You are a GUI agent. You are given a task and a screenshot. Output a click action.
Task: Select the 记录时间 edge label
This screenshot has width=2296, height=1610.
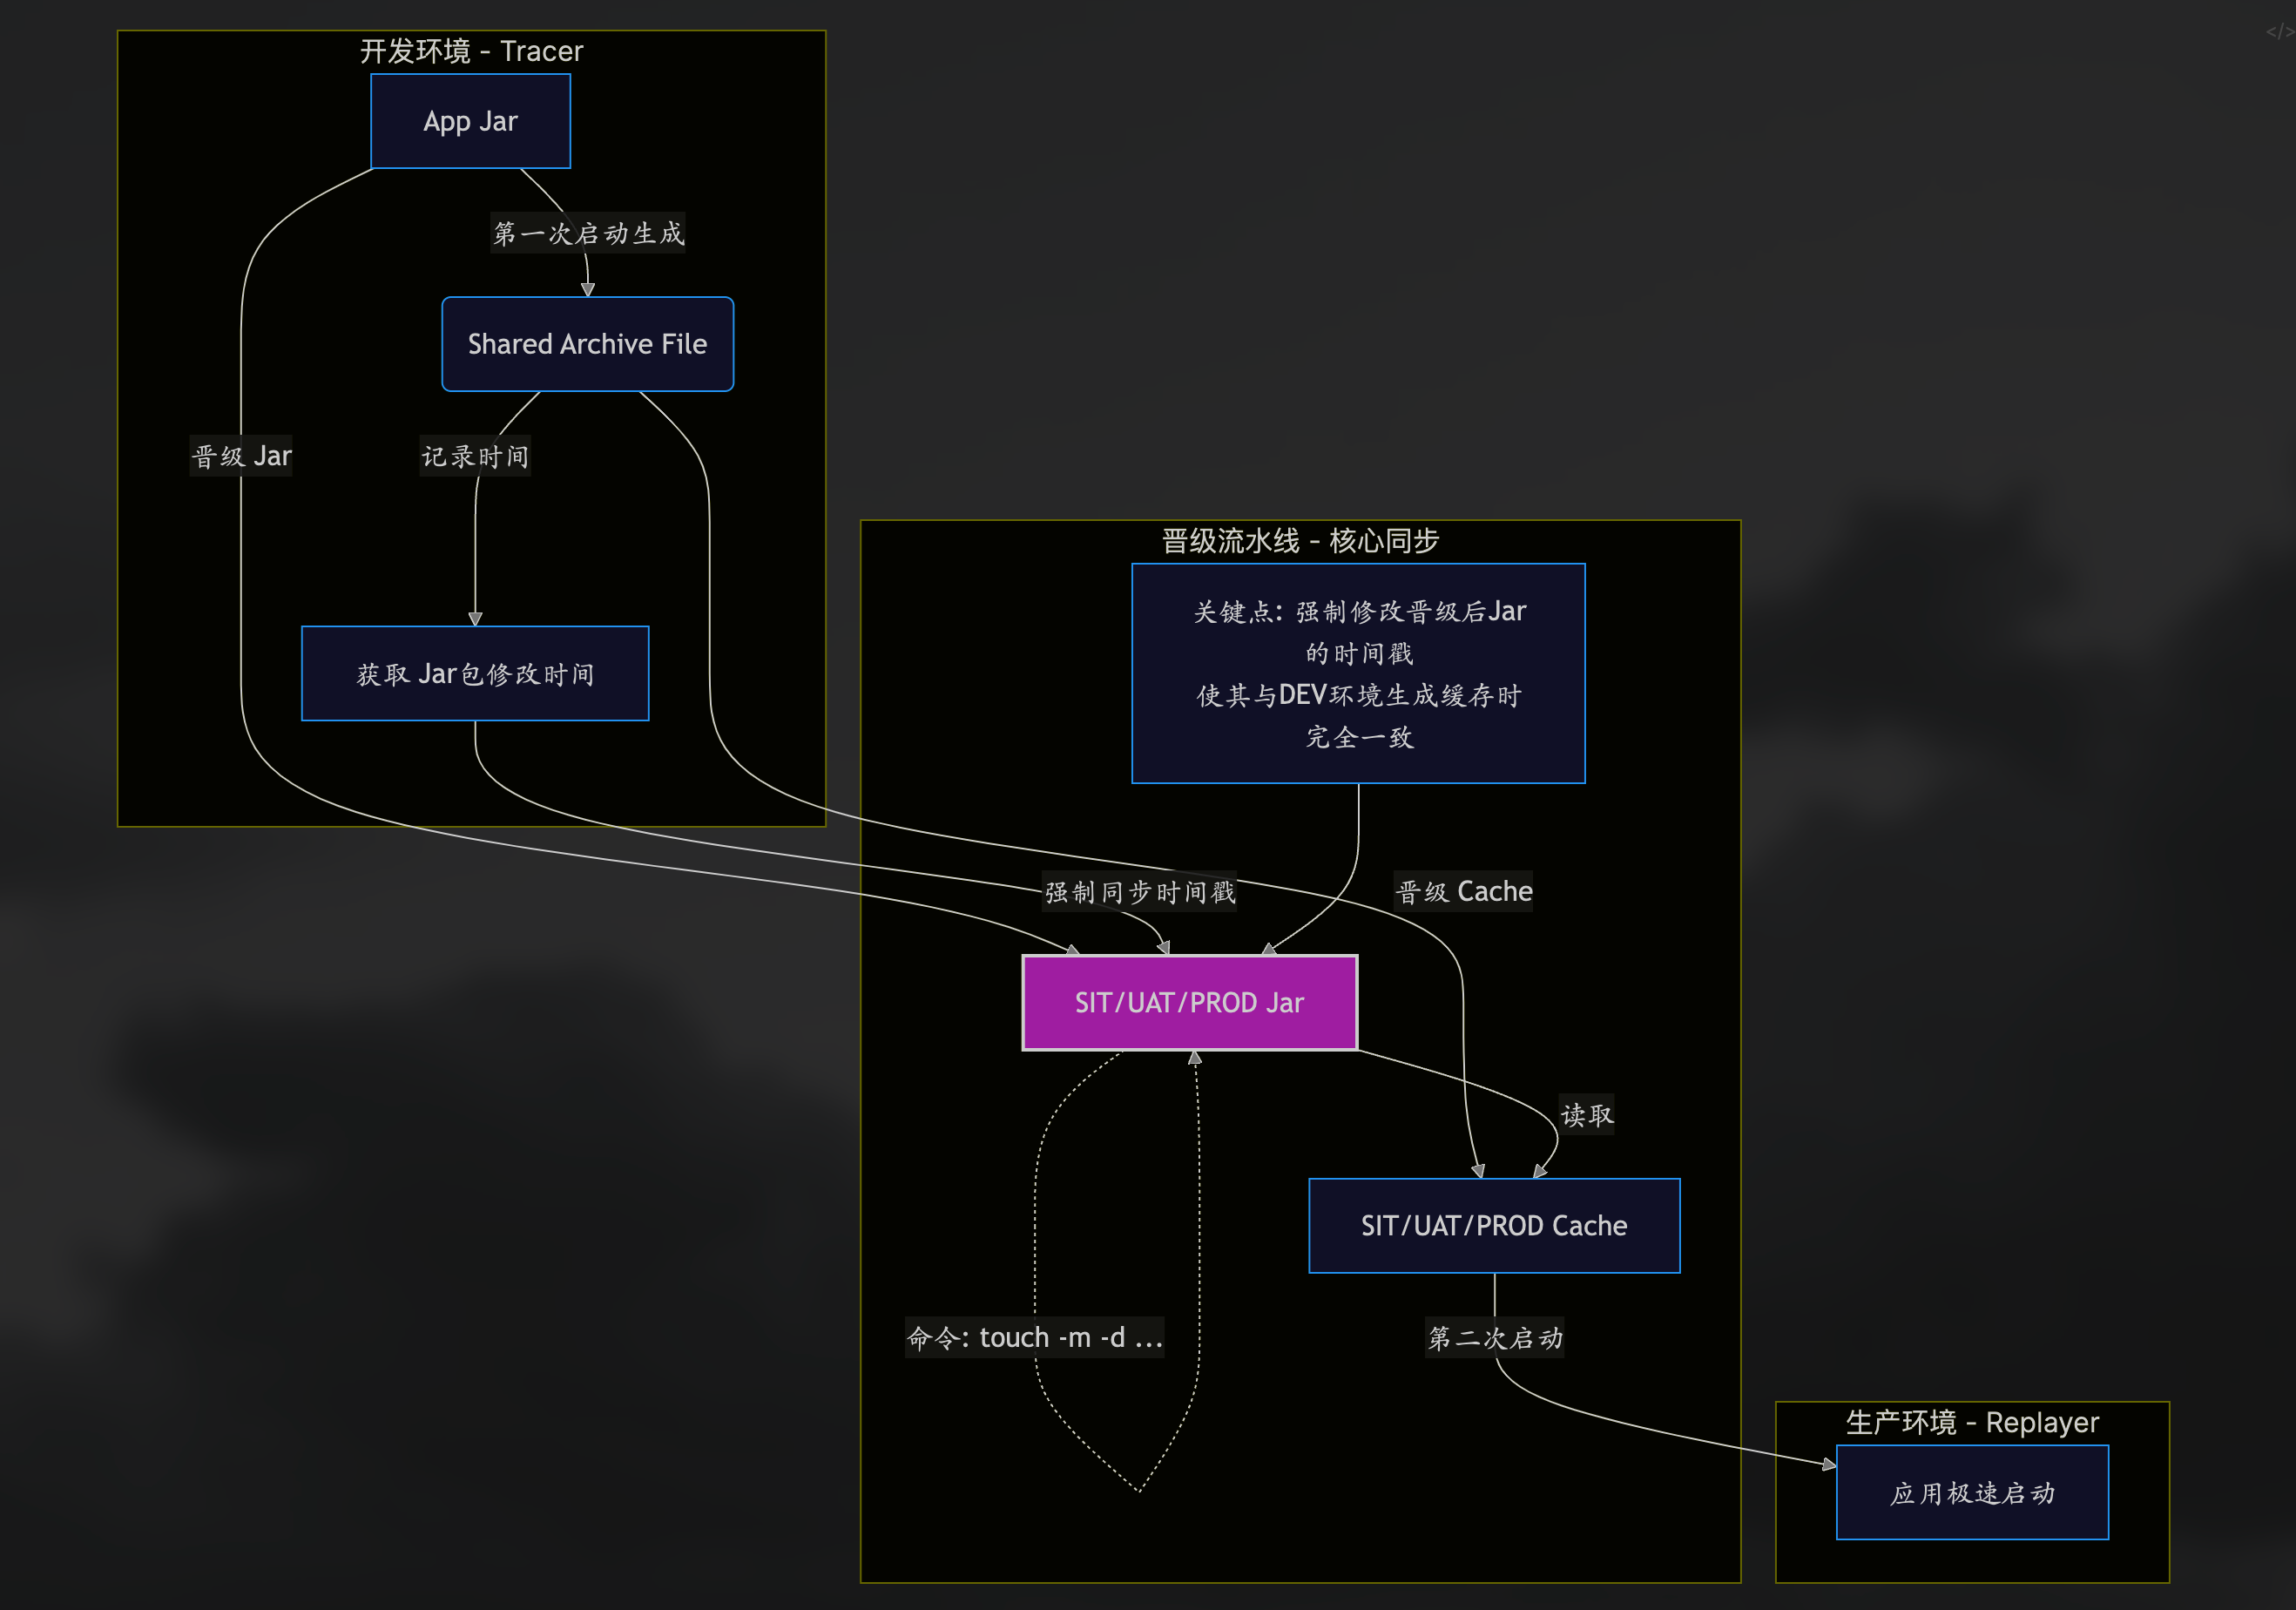(x=475, y=457)
